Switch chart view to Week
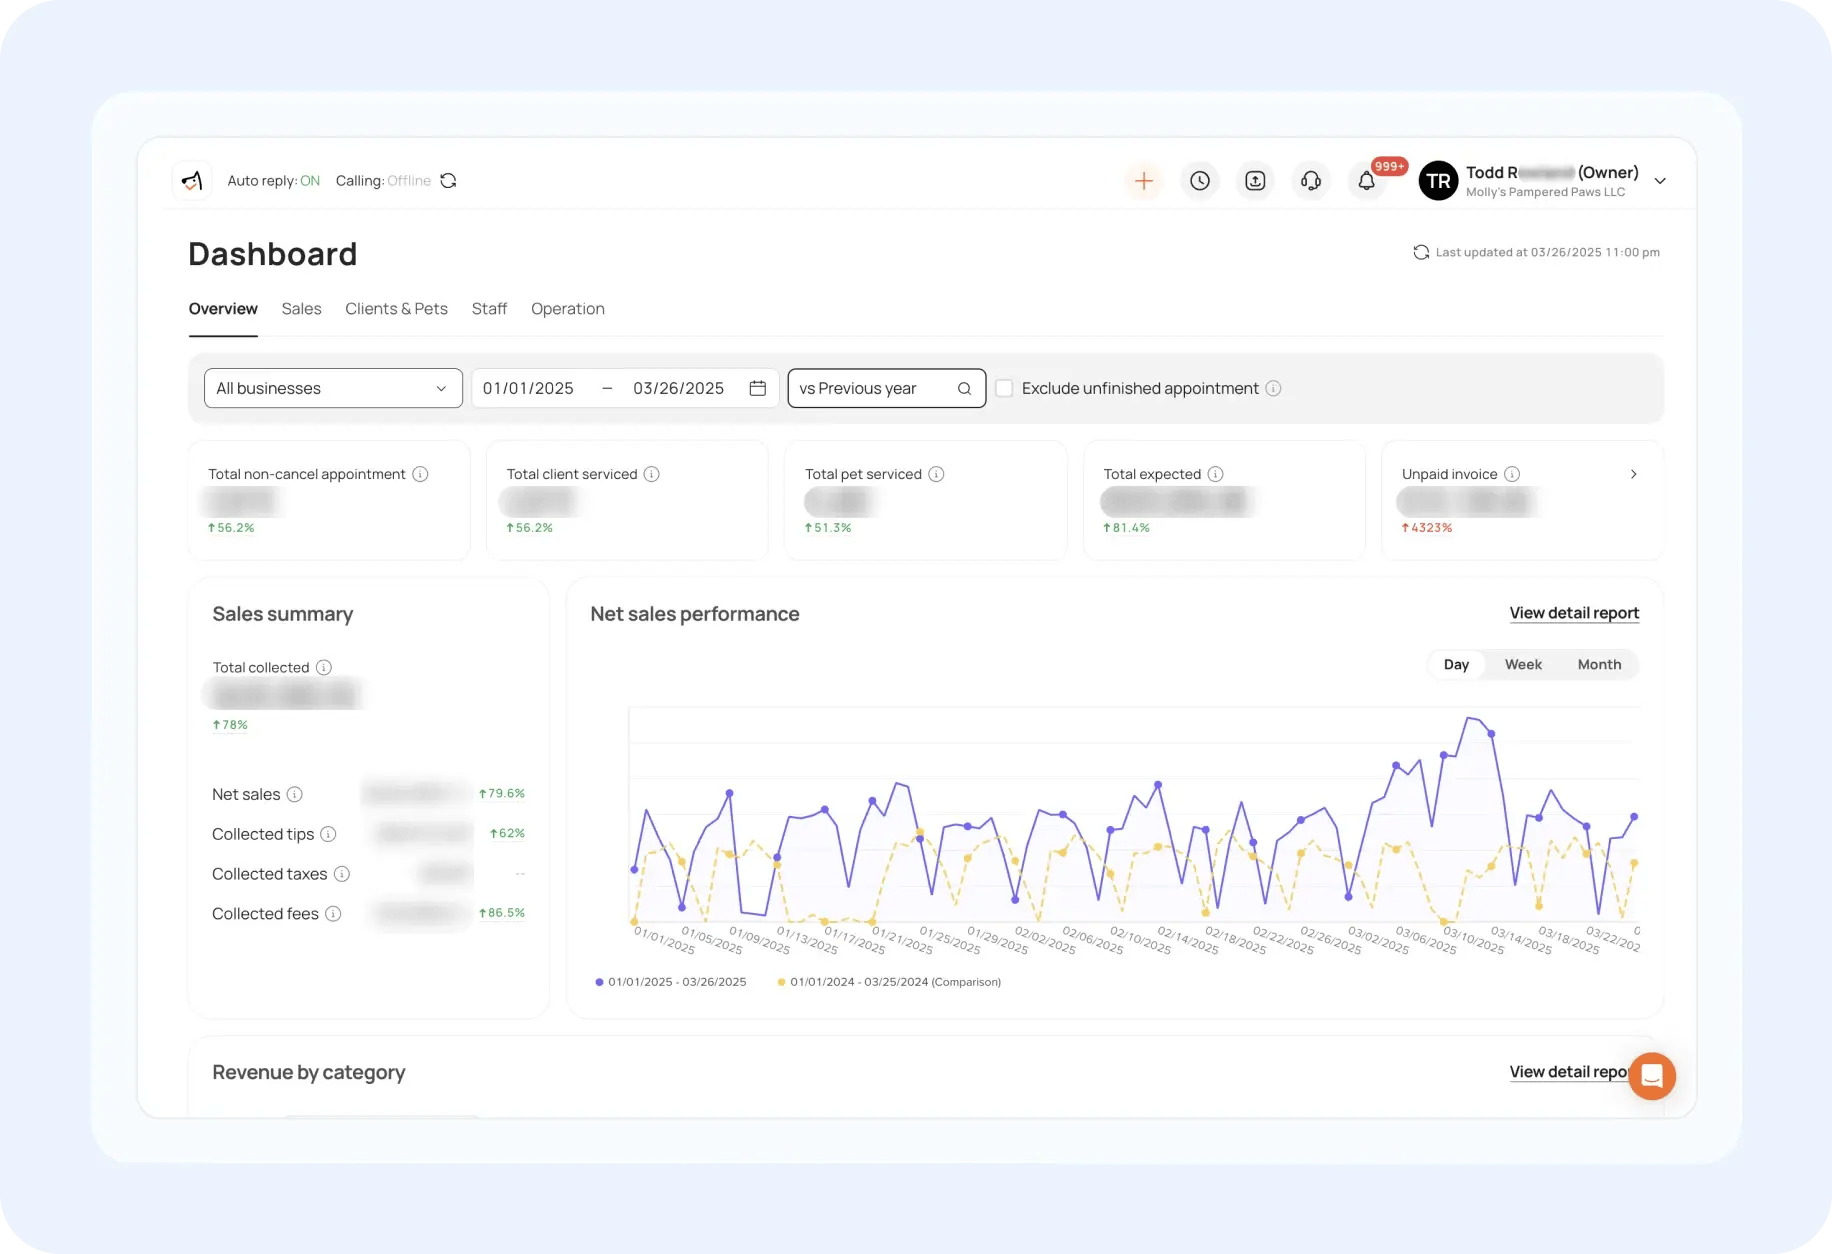The image size is (1832, 1254). (1523, 664)
